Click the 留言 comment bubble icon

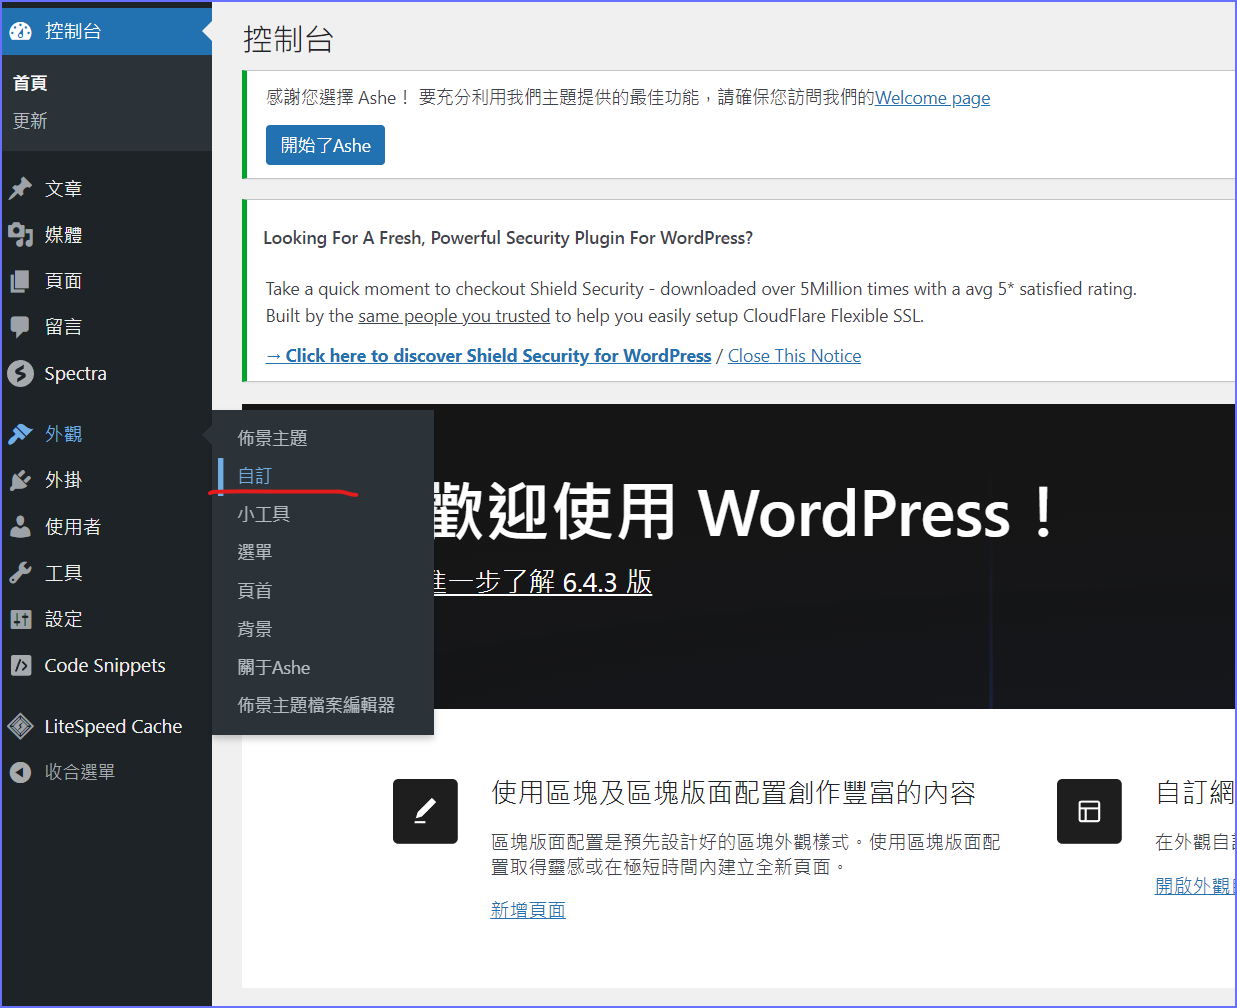coord(20,327)
